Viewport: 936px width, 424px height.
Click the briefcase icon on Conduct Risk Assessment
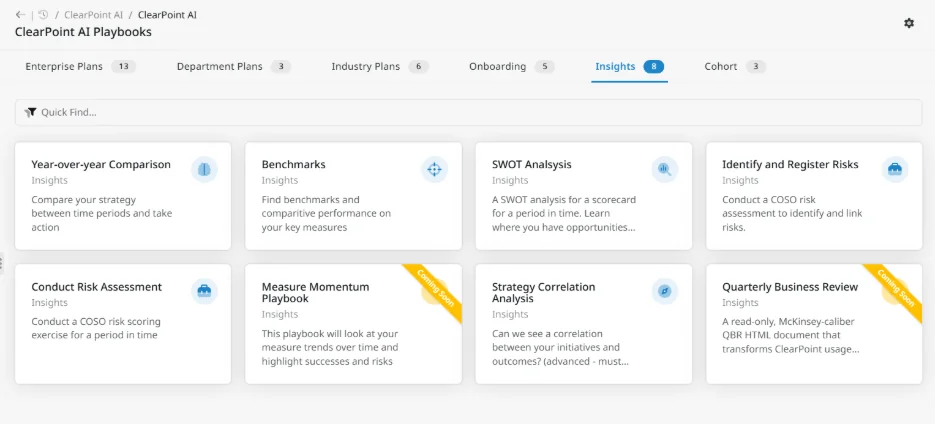(204, 291)
